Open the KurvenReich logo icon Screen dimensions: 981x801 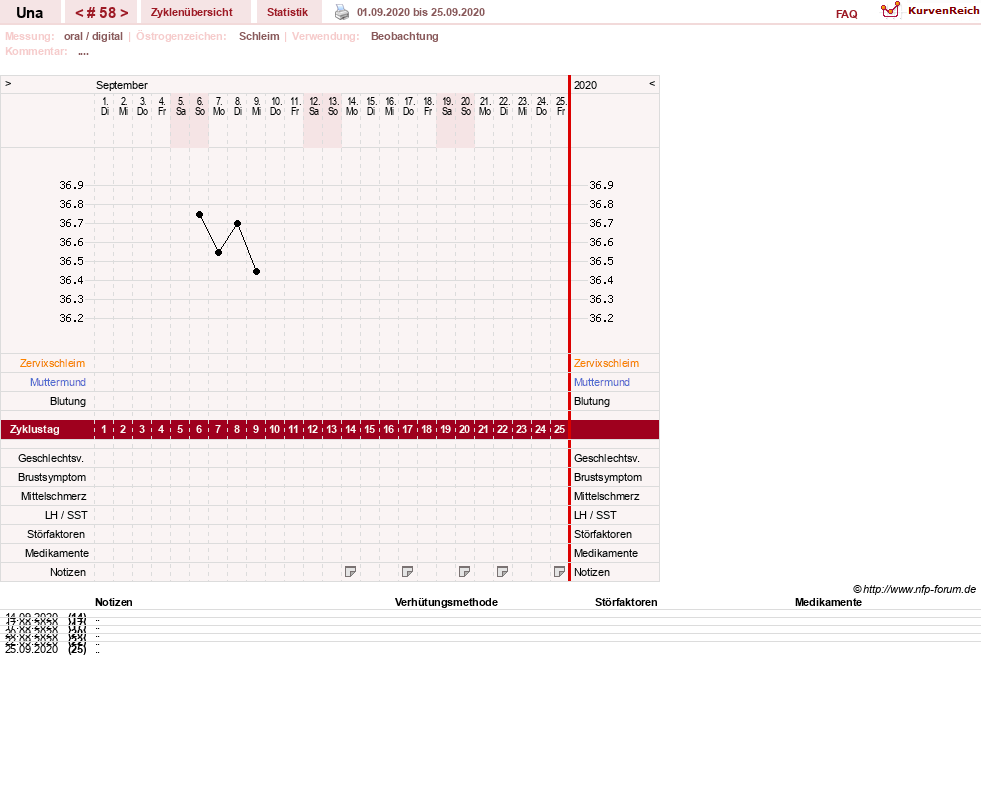click(890, 10)
